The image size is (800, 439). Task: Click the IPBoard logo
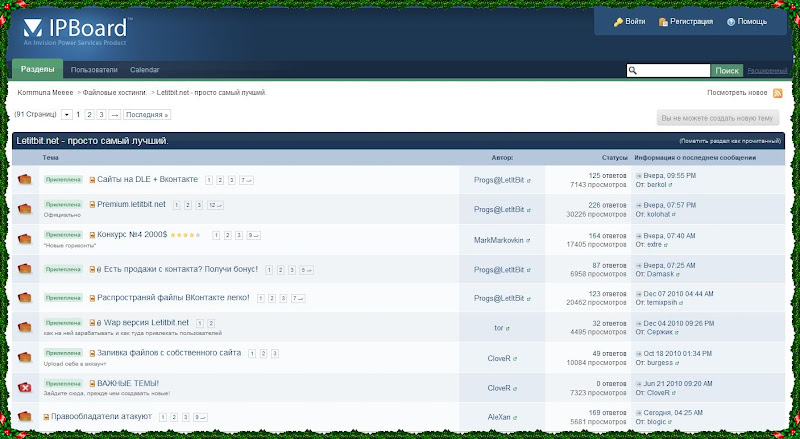[x=78, y=31]
